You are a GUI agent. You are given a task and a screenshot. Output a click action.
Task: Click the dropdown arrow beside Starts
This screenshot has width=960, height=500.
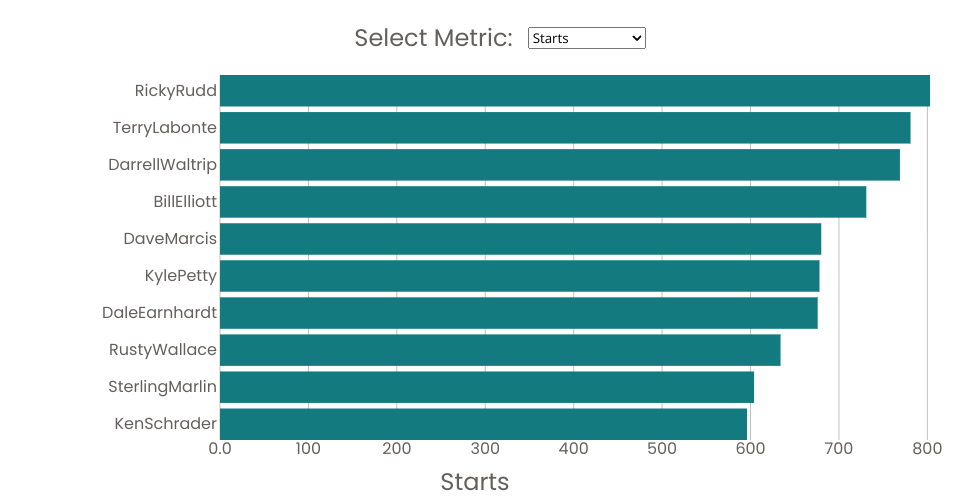(637, 38)
